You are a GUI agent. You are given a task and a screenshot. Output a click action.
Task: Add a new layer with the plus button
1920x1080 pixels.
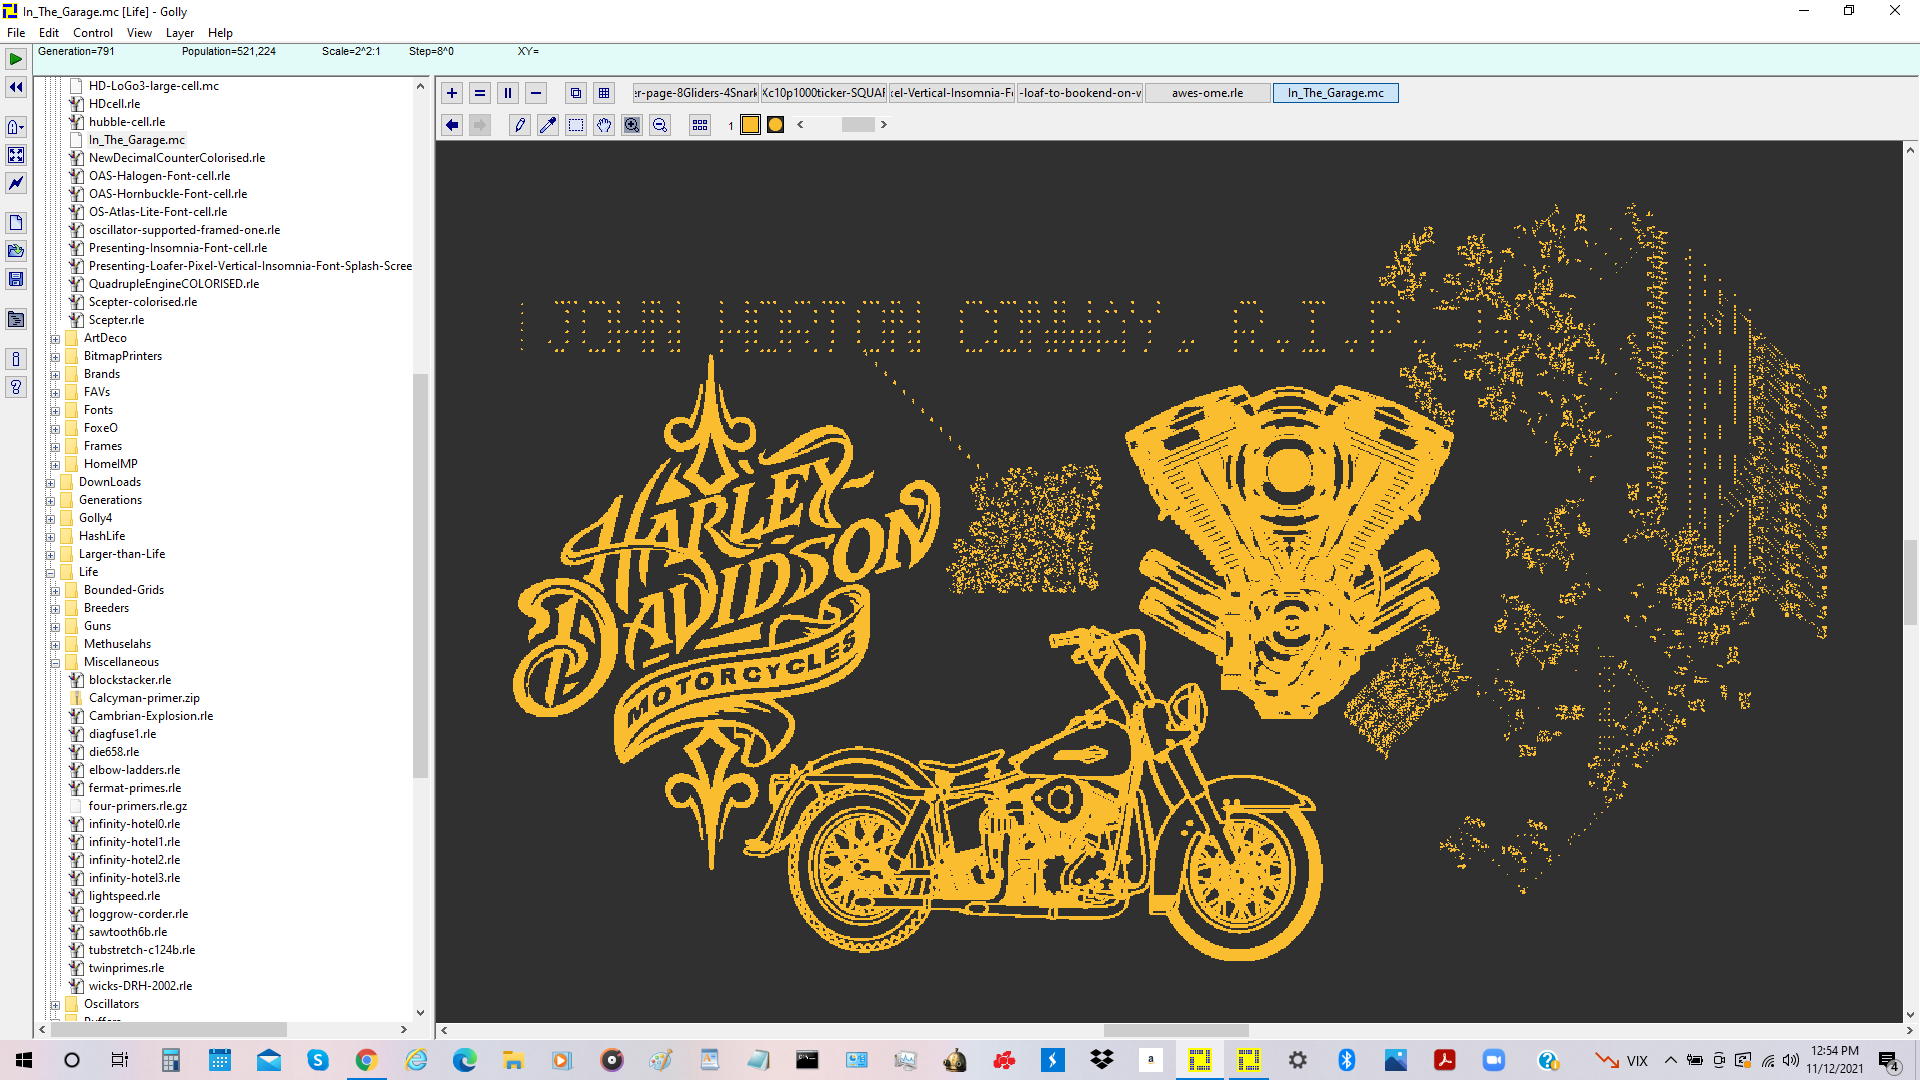452,93
